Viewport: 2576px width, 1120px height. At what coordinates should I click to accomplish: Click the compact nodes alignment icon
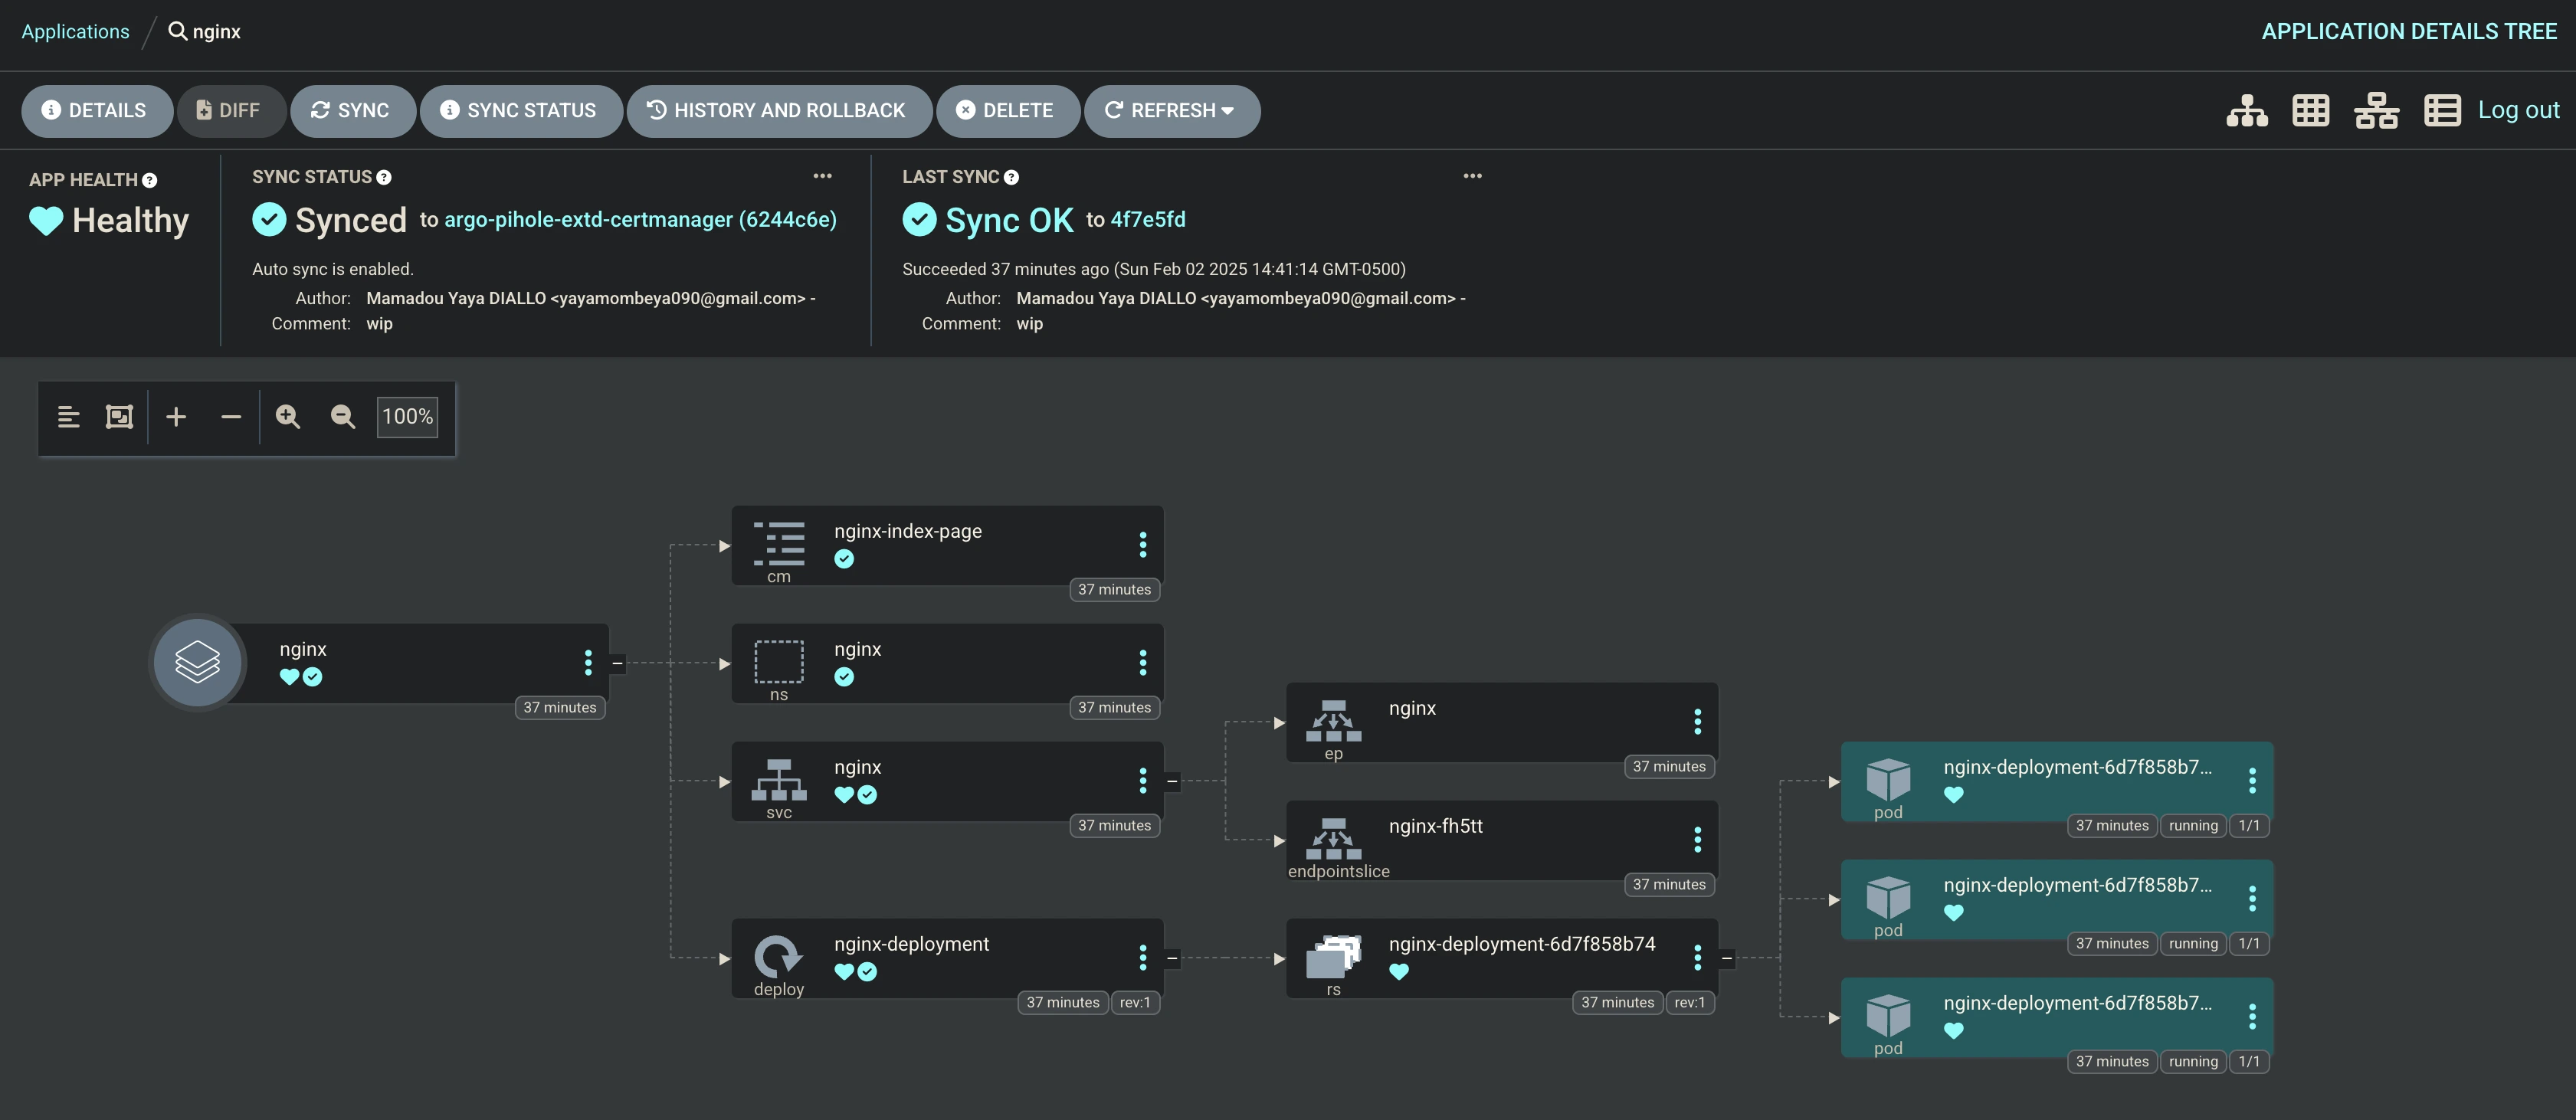pos(68,417)
